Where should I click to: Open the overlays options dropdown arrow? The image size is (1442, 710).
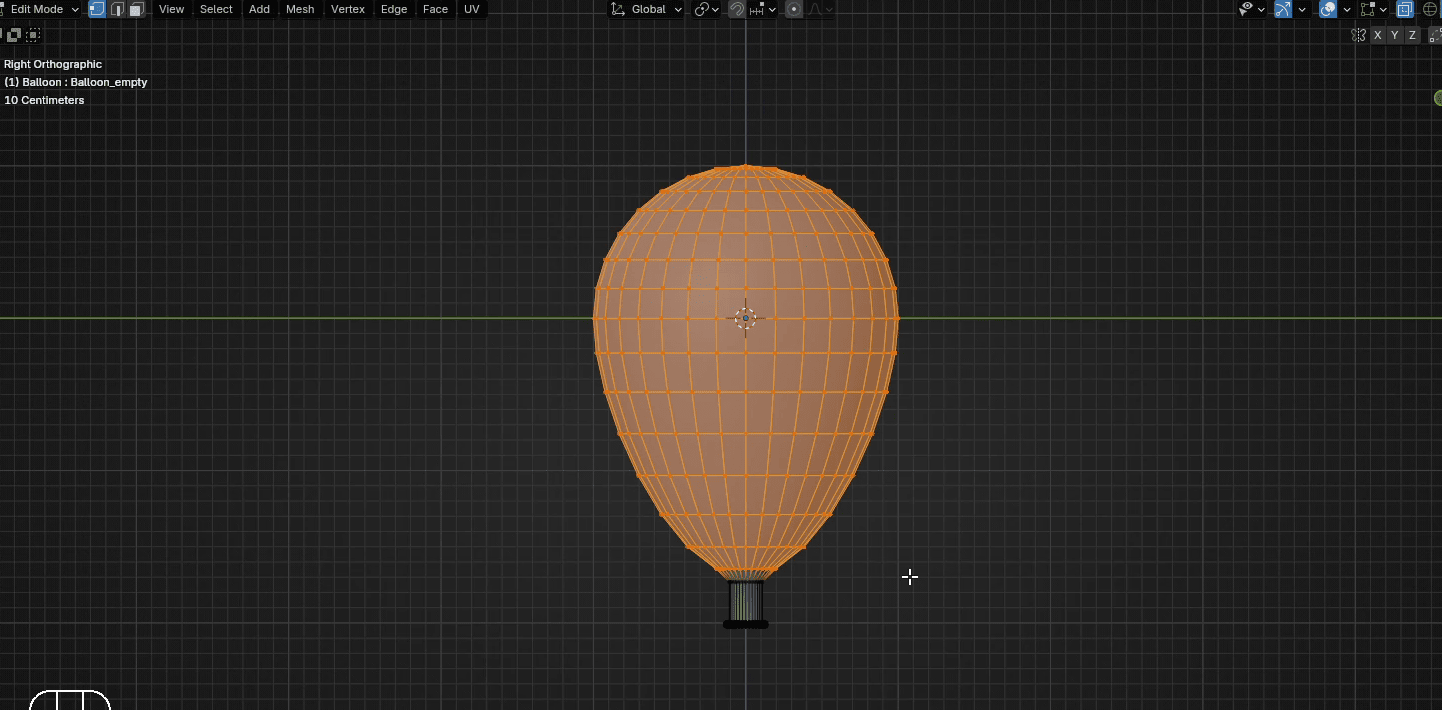(1347, 9)
